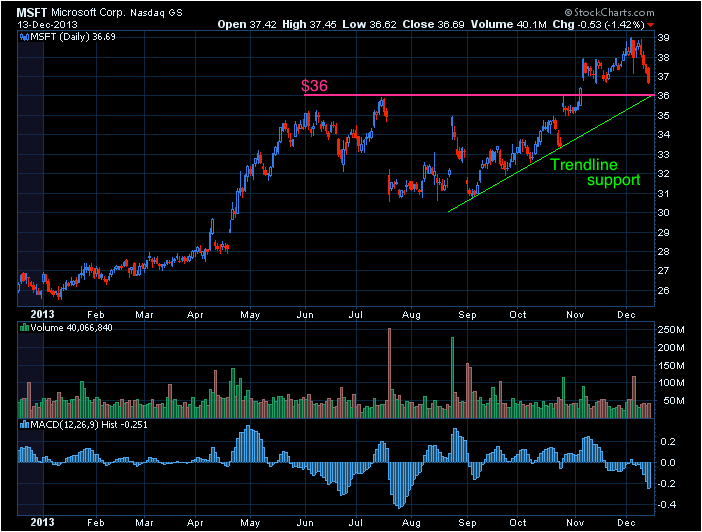Viewport: 702px width, 532px height.
Task: Click the red down arrow after Chg value
Action: (651, 25)
